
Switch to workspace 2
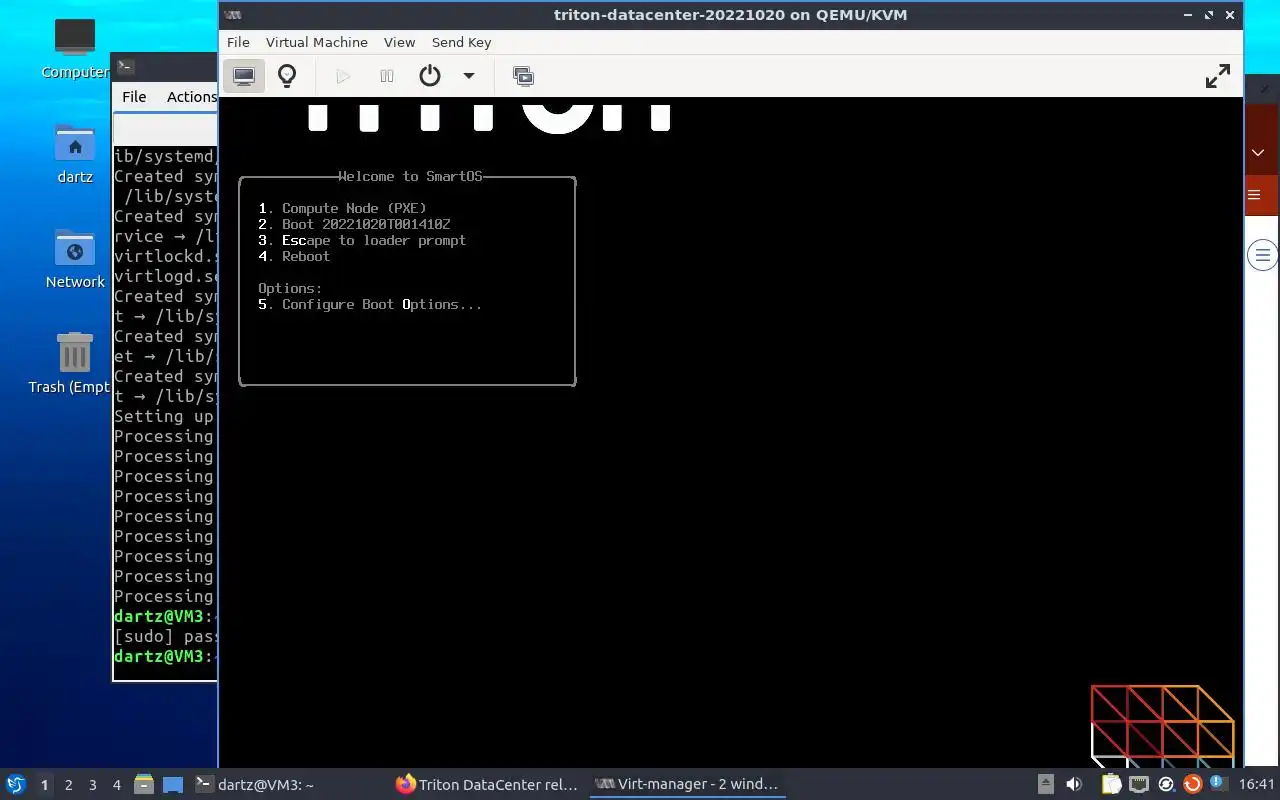[x=69, y=785]
